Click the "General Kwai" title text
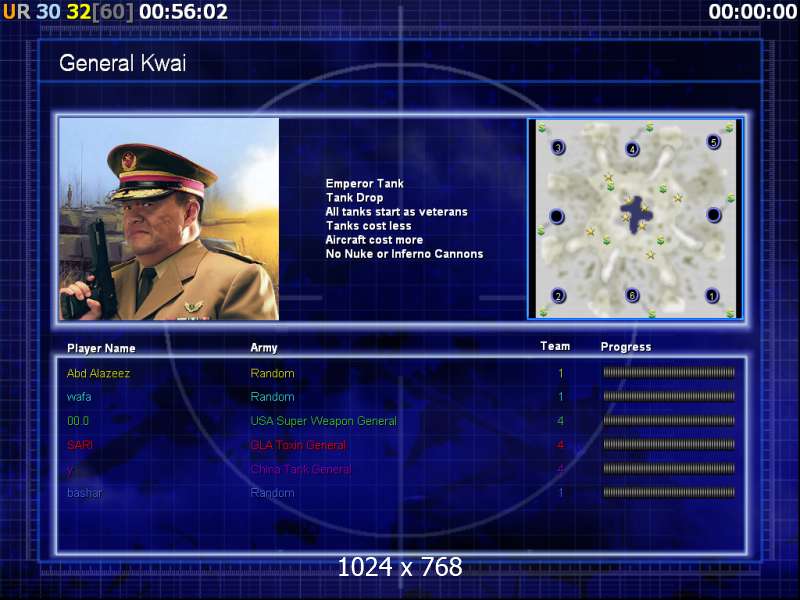 click(122, 63)
